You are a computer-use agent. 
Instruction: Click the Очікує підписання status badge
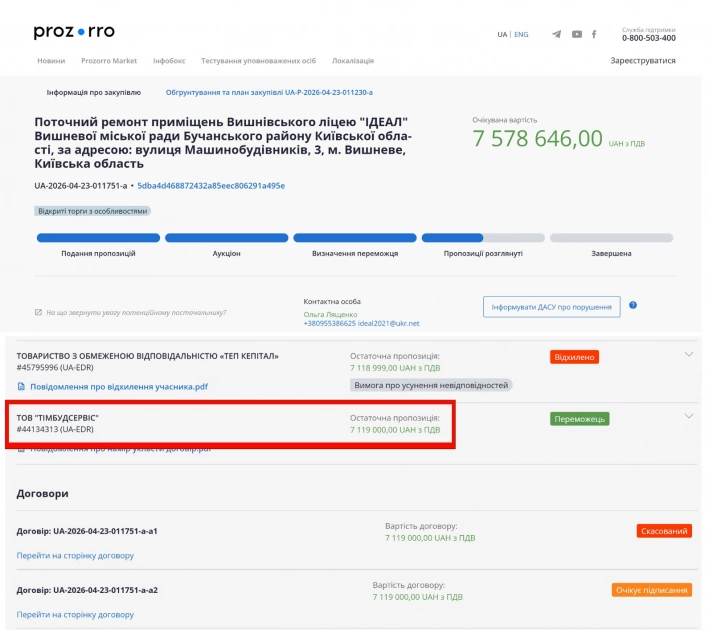pyautogui.click(x=652, y=590)
